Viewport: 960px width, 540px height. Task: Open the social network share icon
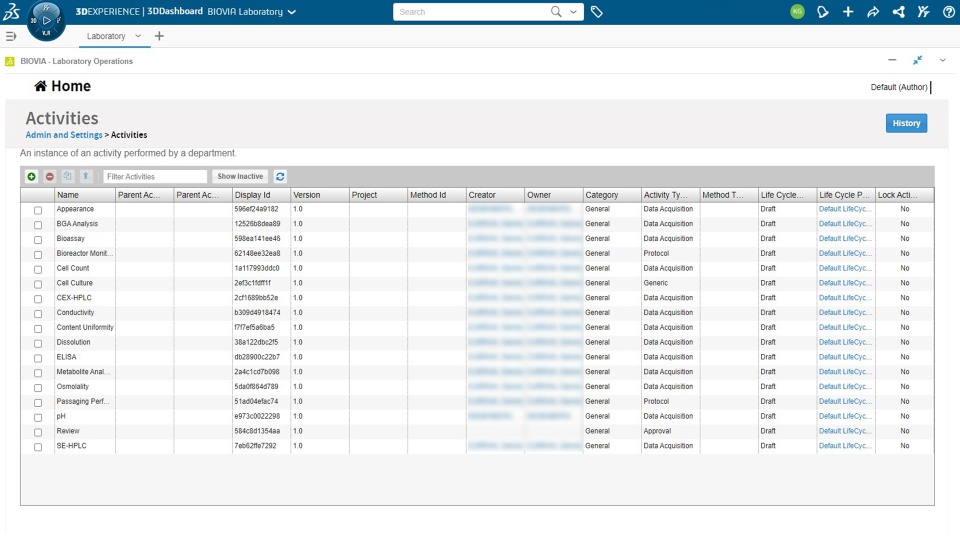(x=899, y=12)
